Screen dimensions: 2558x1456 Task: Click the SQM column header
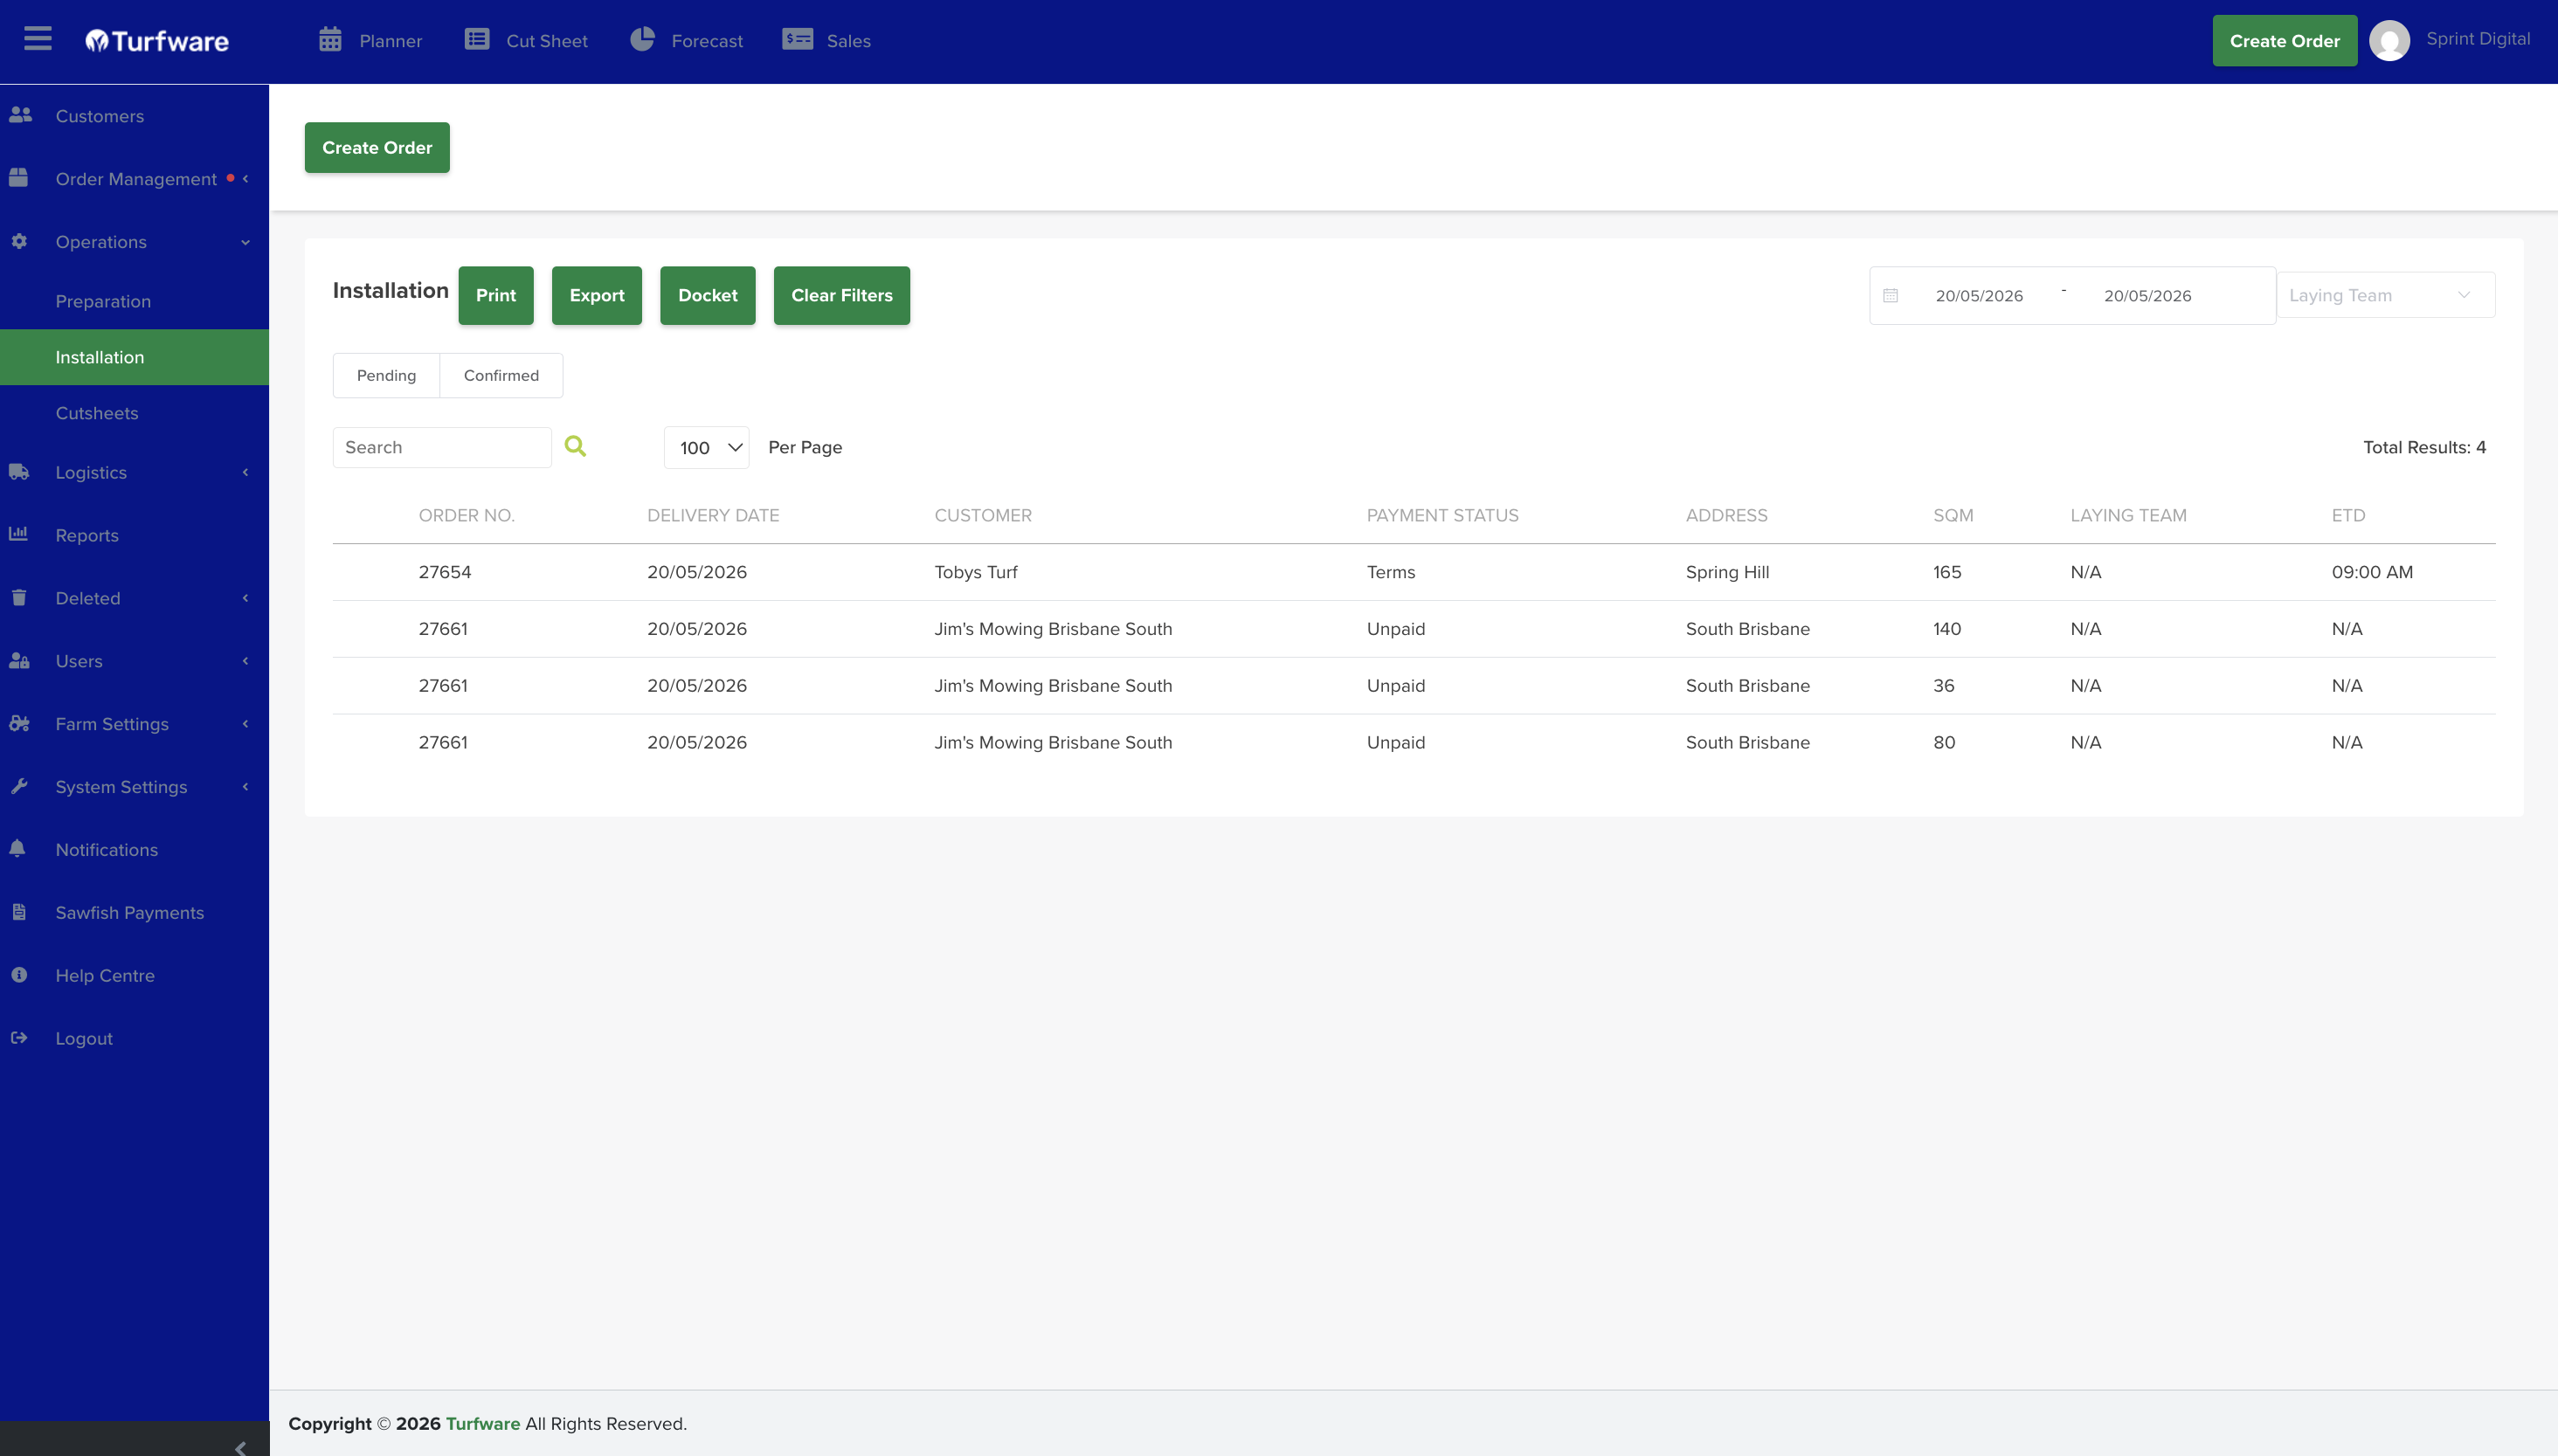[x=1953, y=515]
